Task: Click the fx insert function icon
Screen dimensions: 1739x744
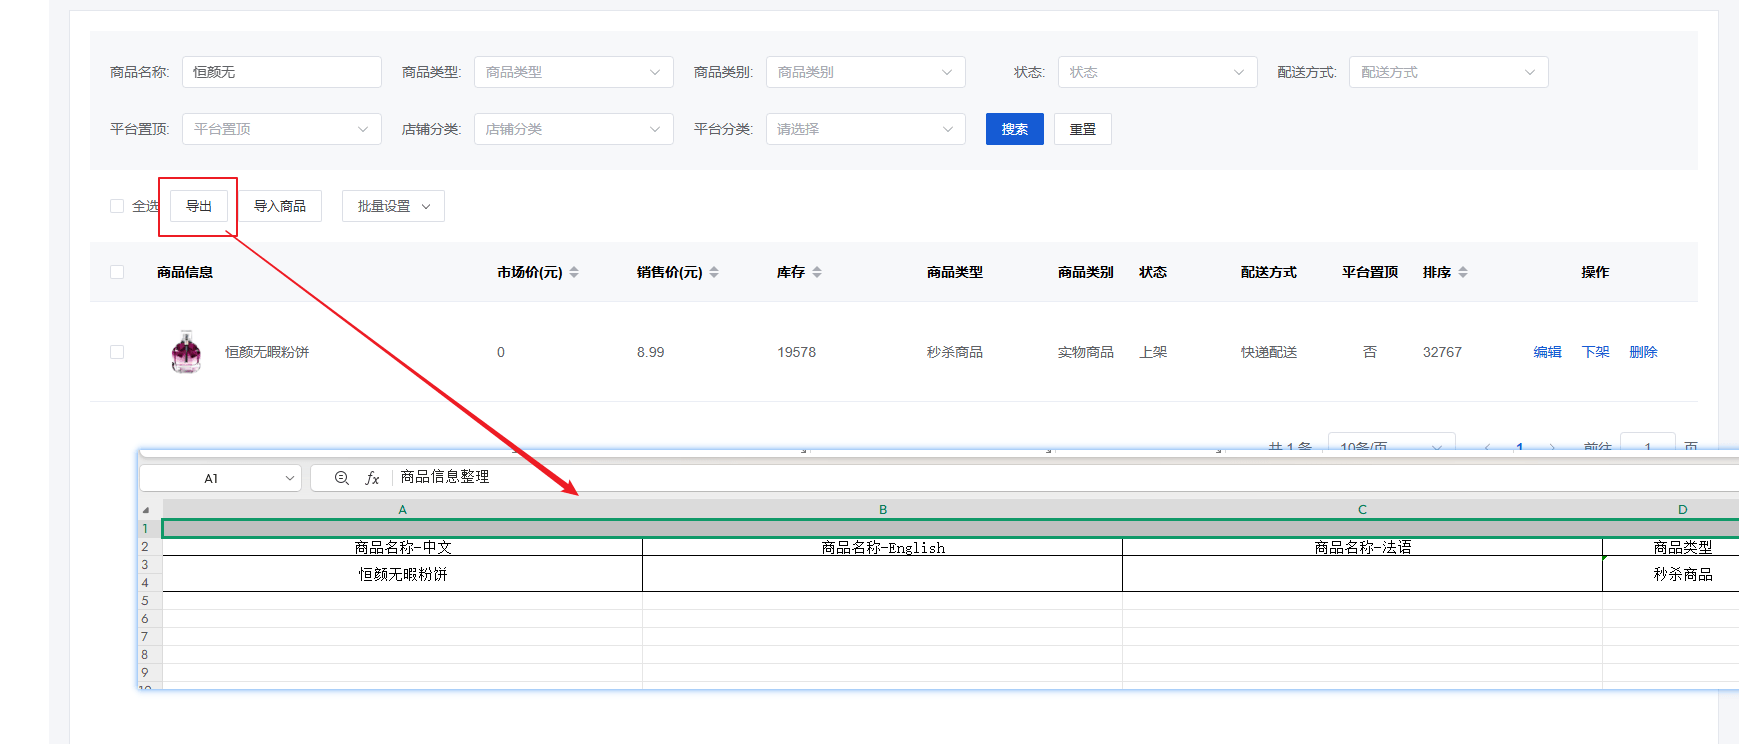Action: (x=372, y=478)
